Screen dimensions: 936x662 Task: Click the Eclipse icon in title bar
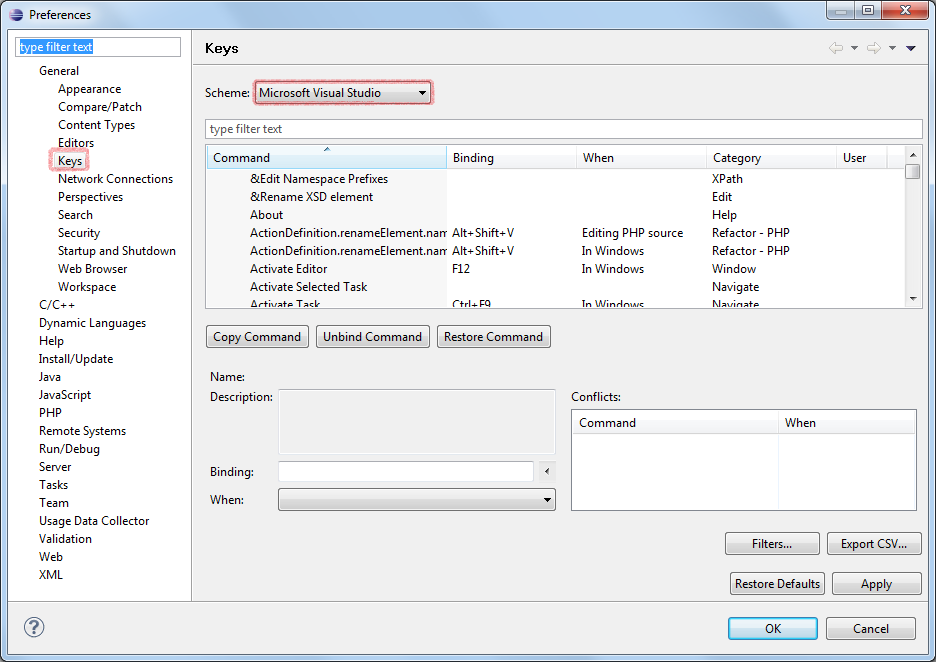pos(16,14)
